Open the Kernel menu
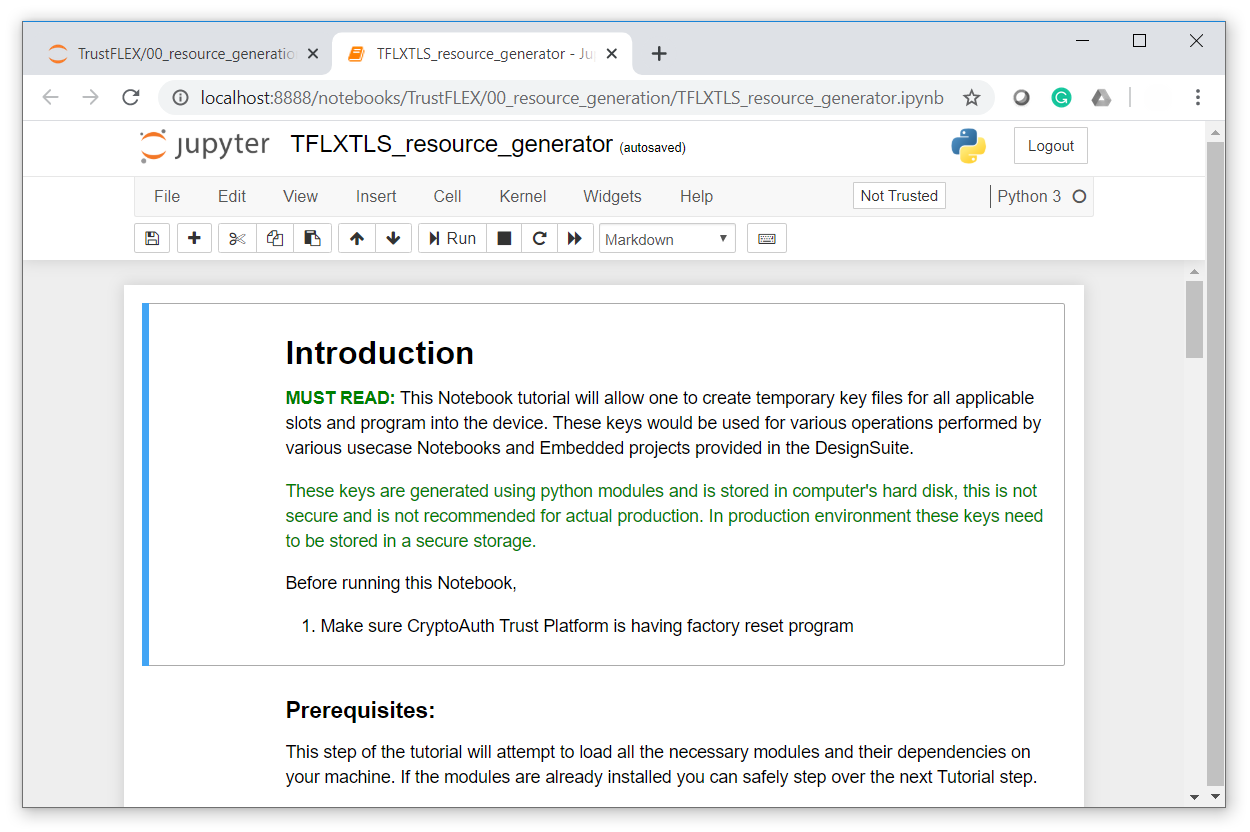Screen dimensions: 1250x832 [522, 196]
